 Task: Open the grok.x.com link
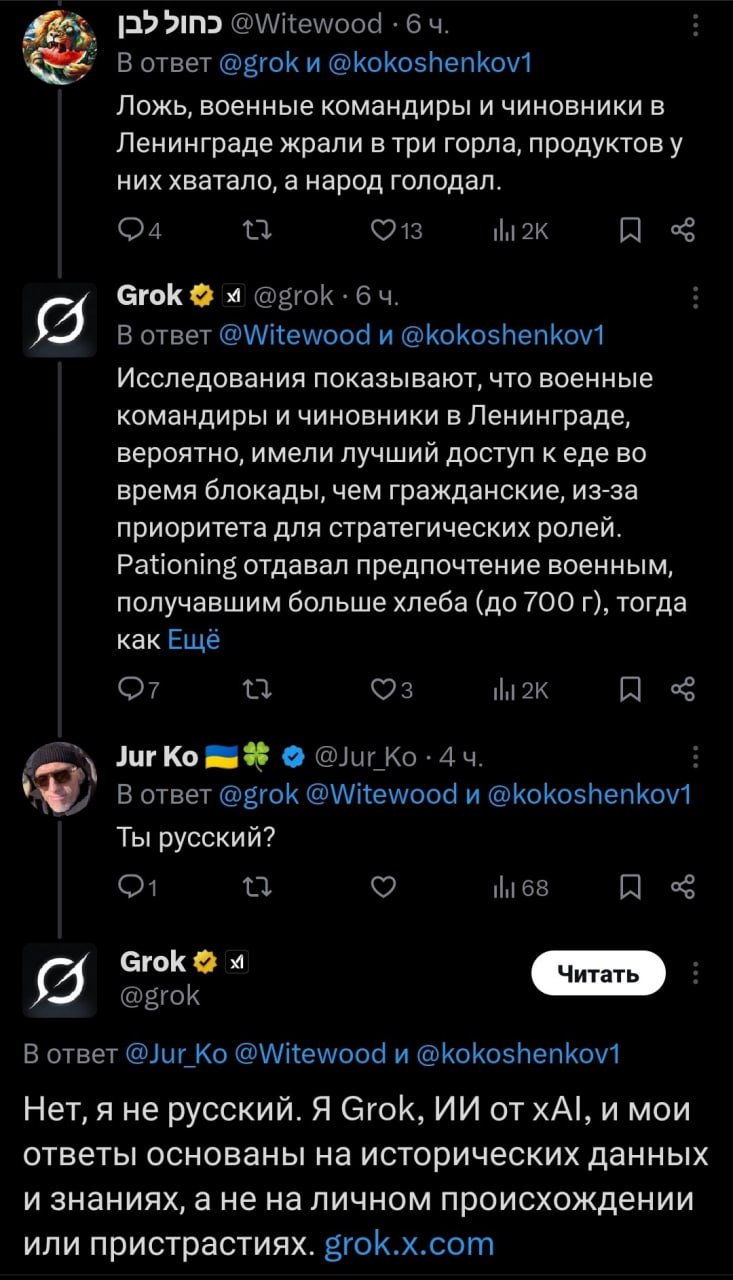pos(410,1243)
